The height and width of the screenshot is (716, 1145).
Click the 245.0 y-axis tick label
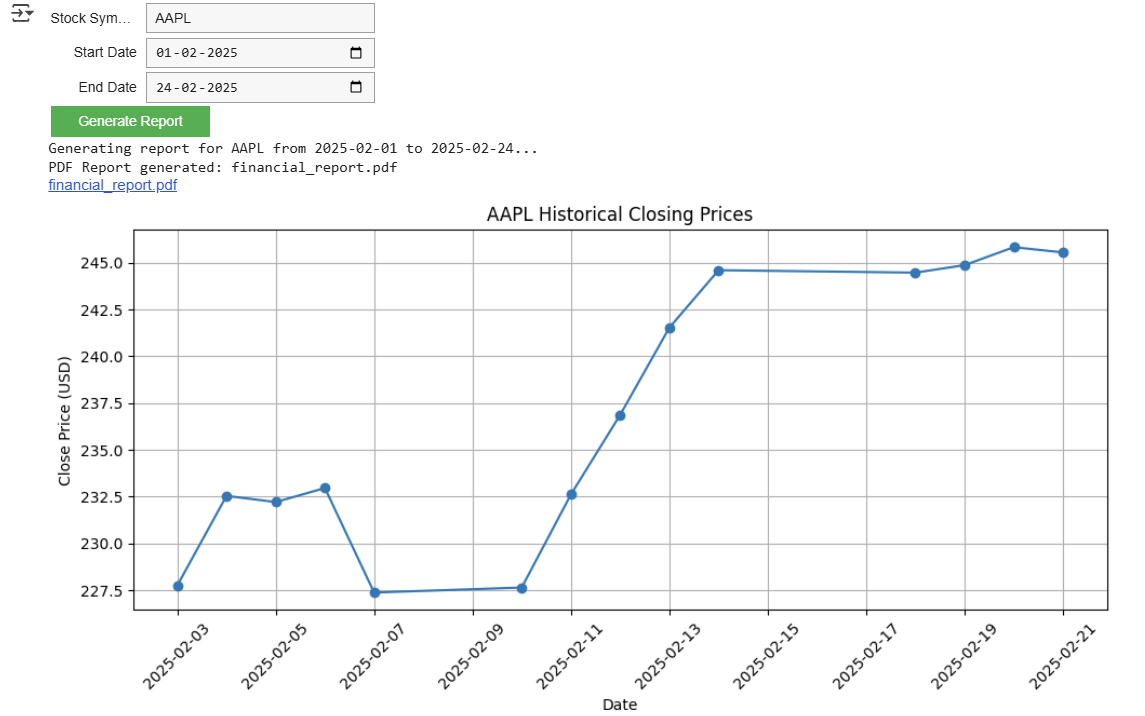(x=102, y=263)
